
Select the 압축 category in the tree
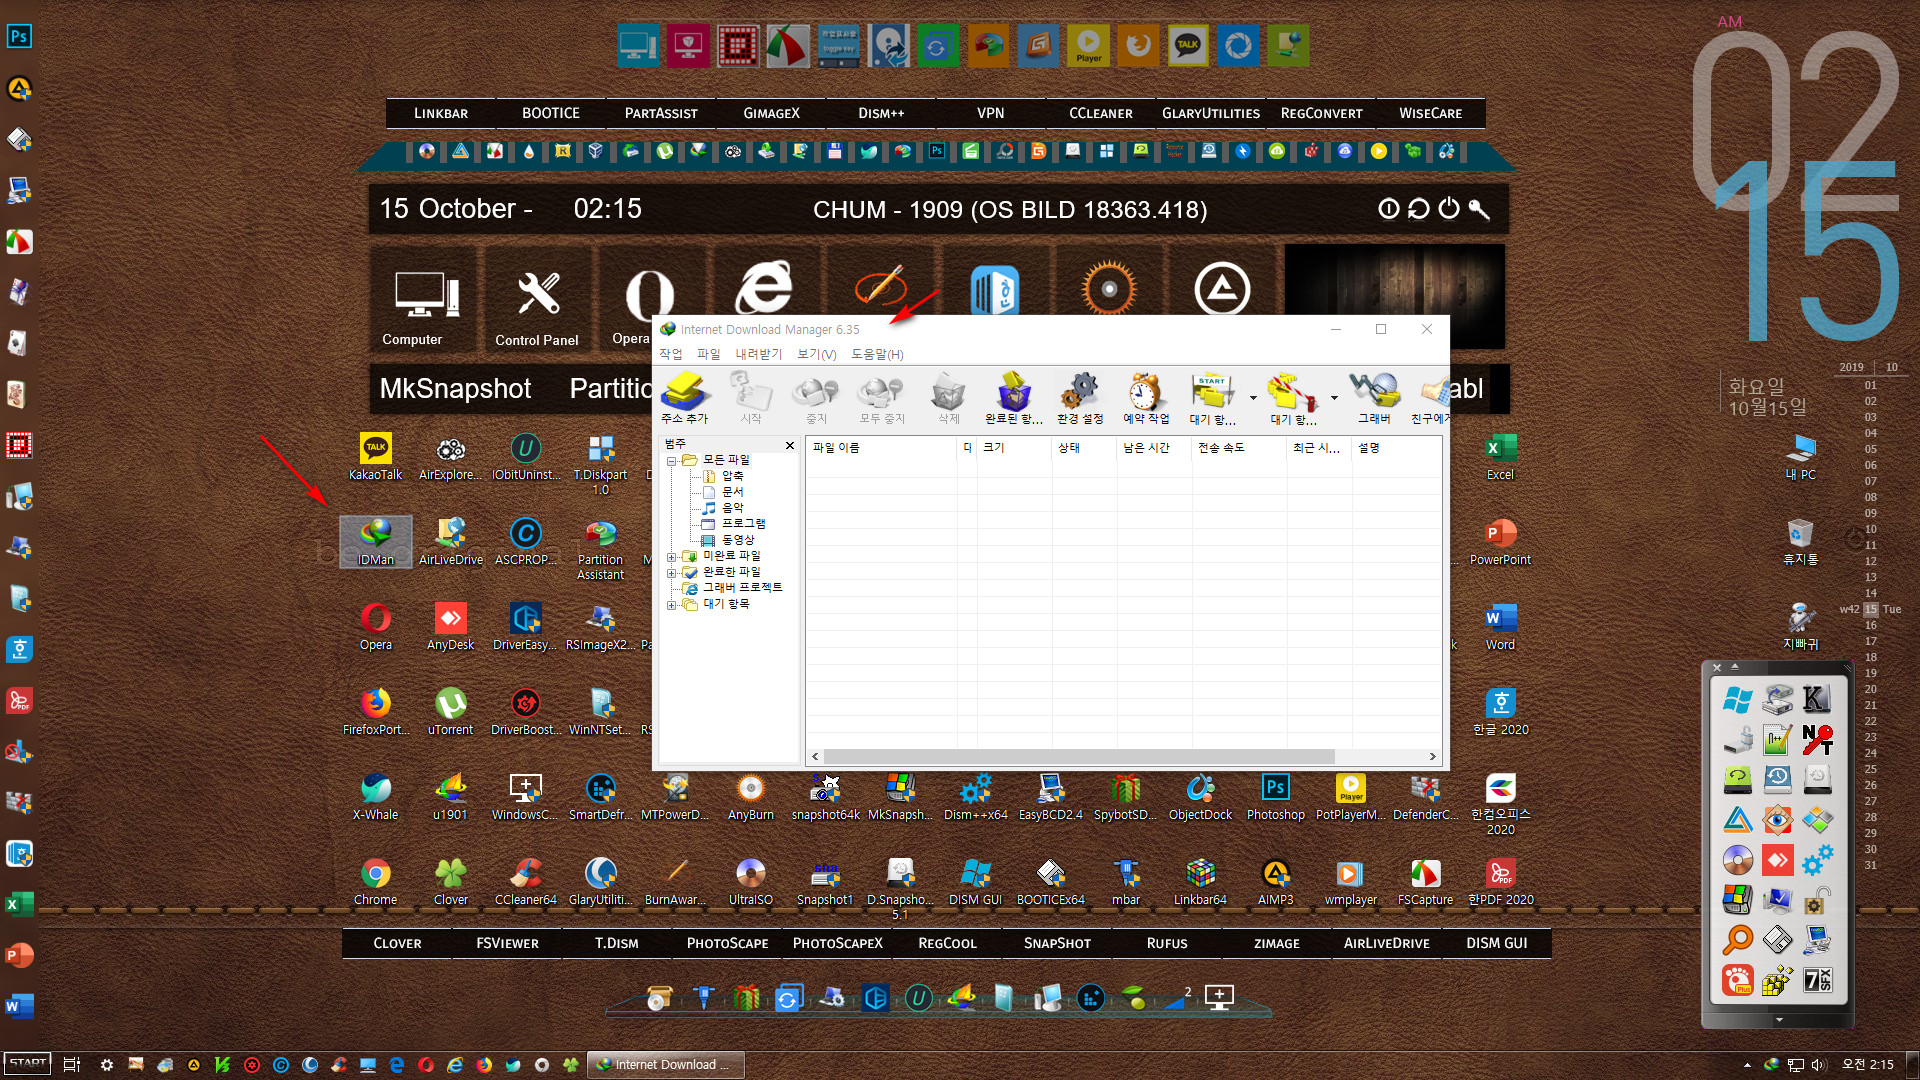tap(733, 476)
